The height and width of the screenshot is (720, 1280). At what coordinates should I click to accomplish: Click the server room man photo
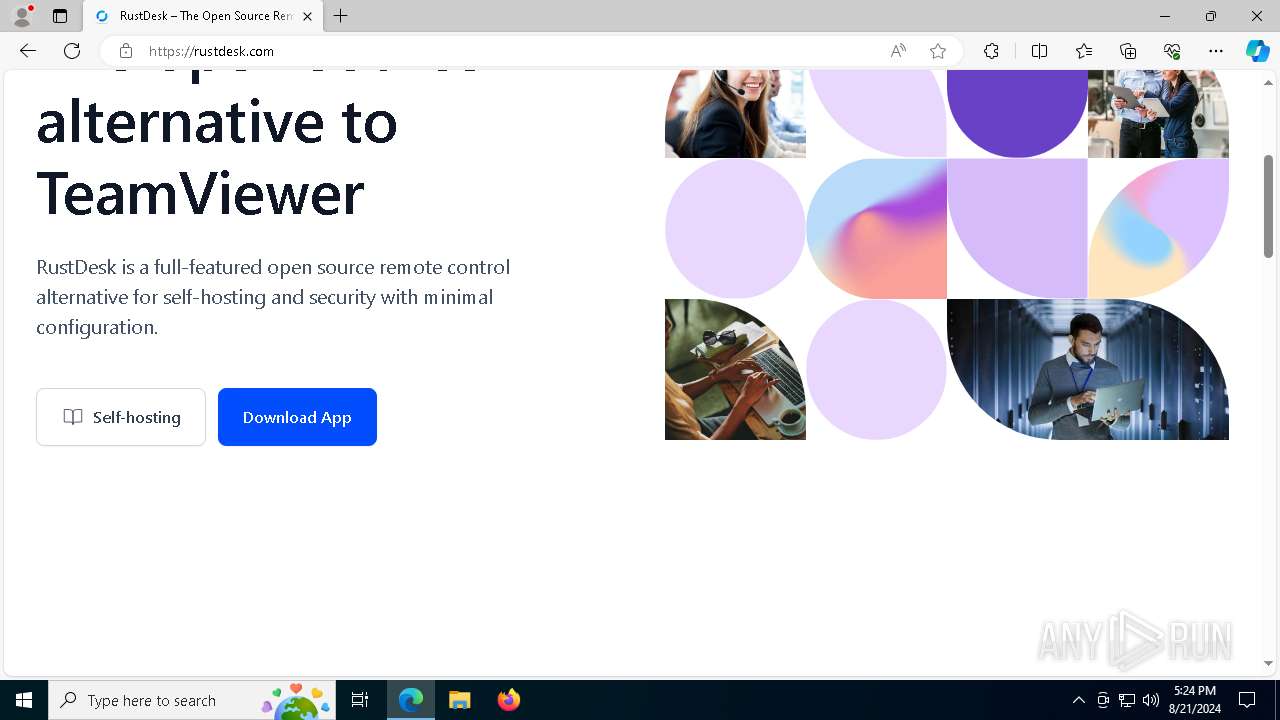click(x=1088, y=369)
